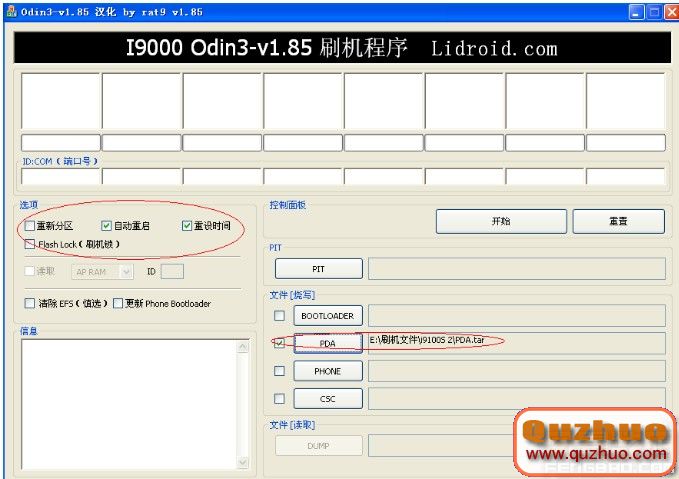
Task: Click message log scrollbar up arrow
Action: pyautogui.click(x=243, y=346)
